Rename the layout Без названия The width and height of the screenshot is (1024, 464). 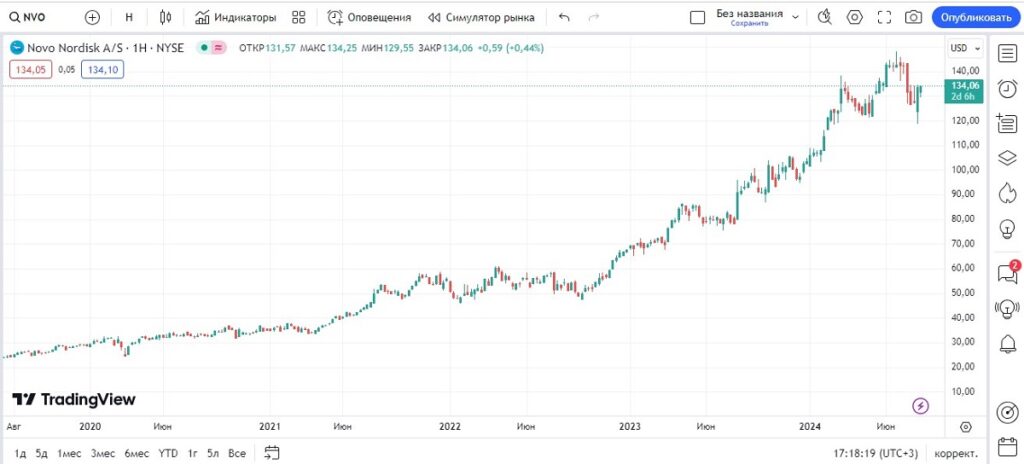click(749, 13)
